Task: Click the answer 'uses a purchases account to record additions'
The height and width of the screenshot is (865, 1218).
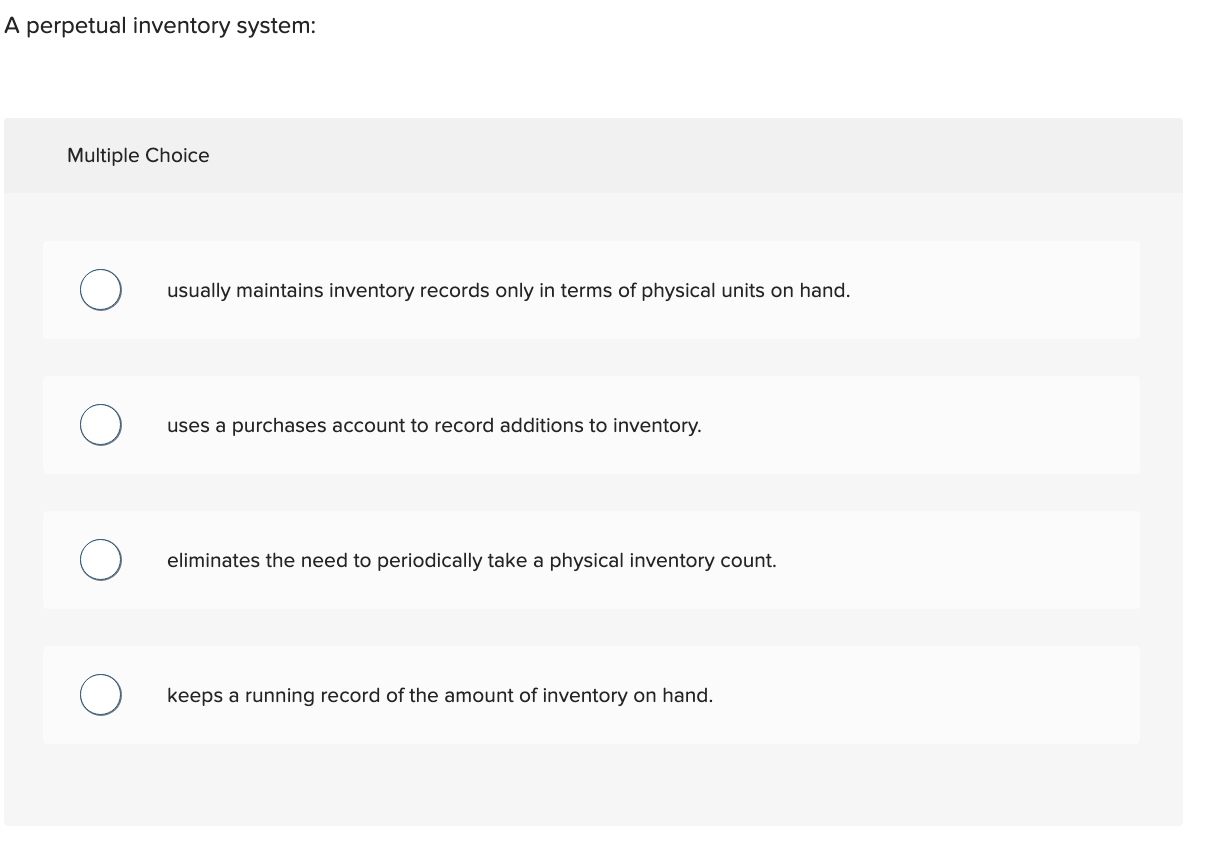Action: click(x=434, y=426)
